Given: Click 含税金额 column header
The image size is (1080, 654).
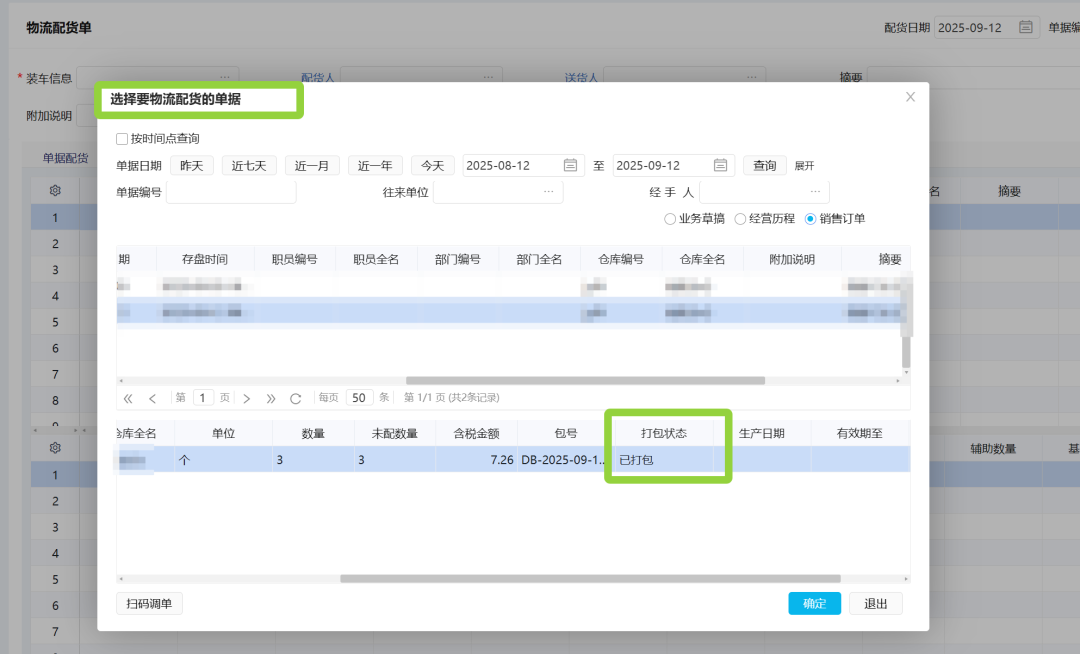Looking at the screenshot, I should (476, 433).
